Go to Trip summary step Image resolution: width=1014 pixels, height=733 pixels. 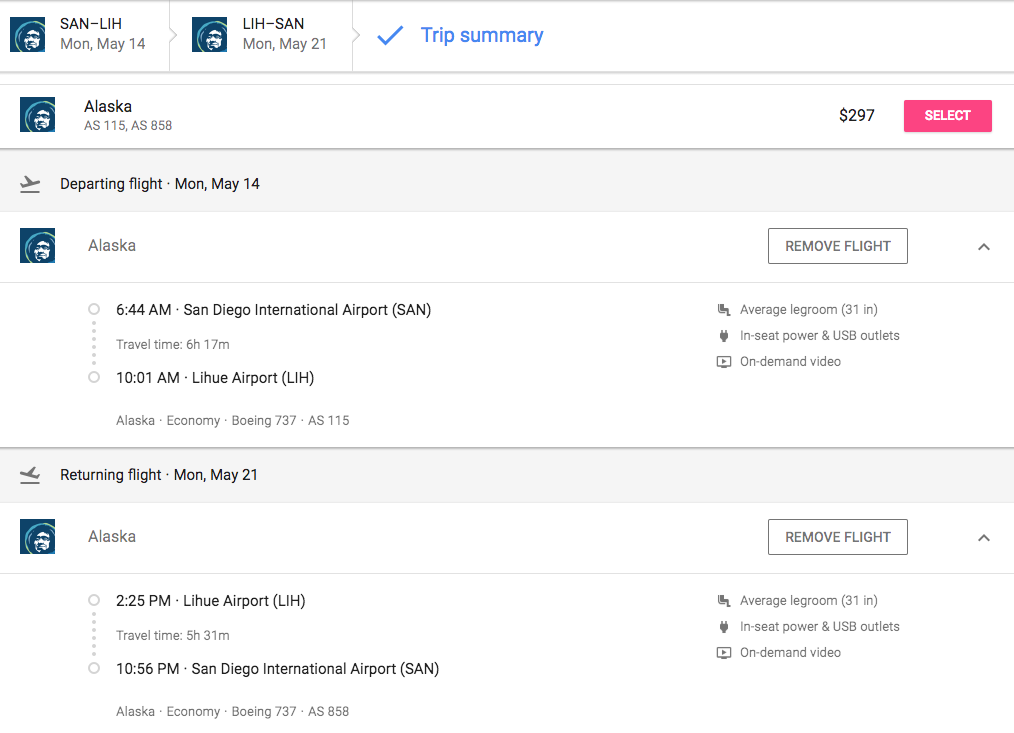pos(481,36)
